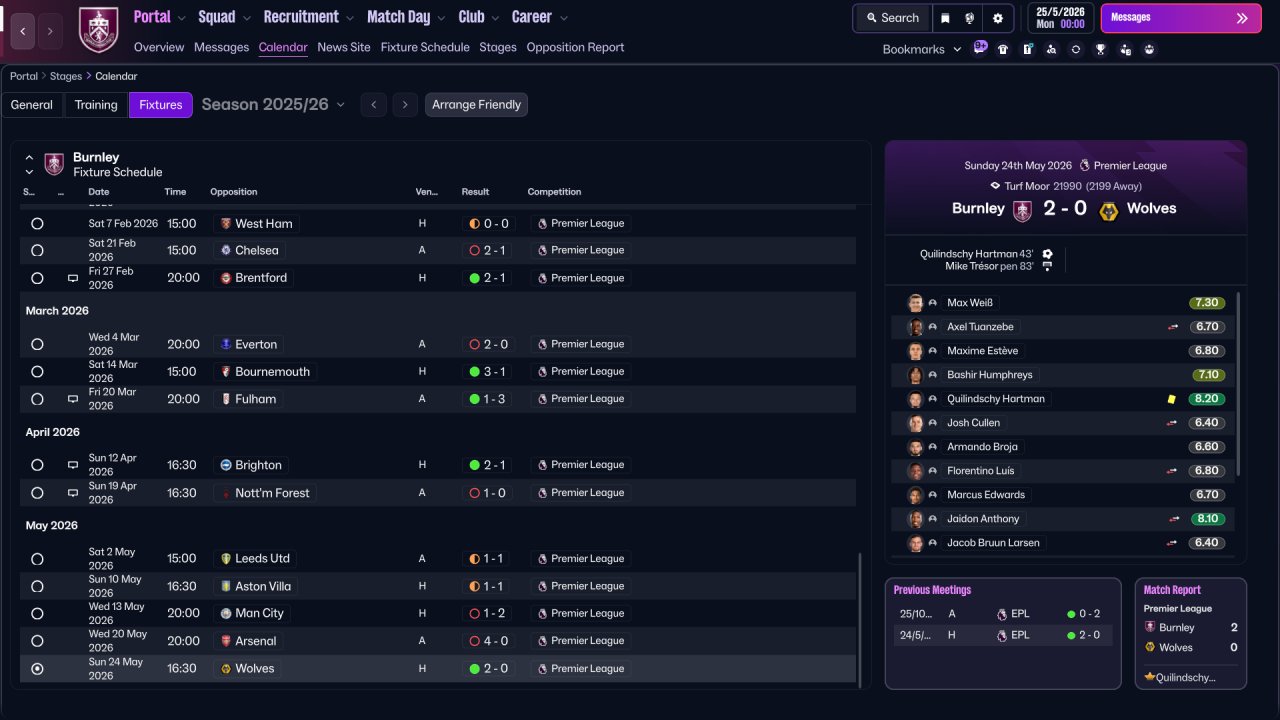Click the player ratings list scrollbar
Screen dimensions: 1280x720
1239,384
